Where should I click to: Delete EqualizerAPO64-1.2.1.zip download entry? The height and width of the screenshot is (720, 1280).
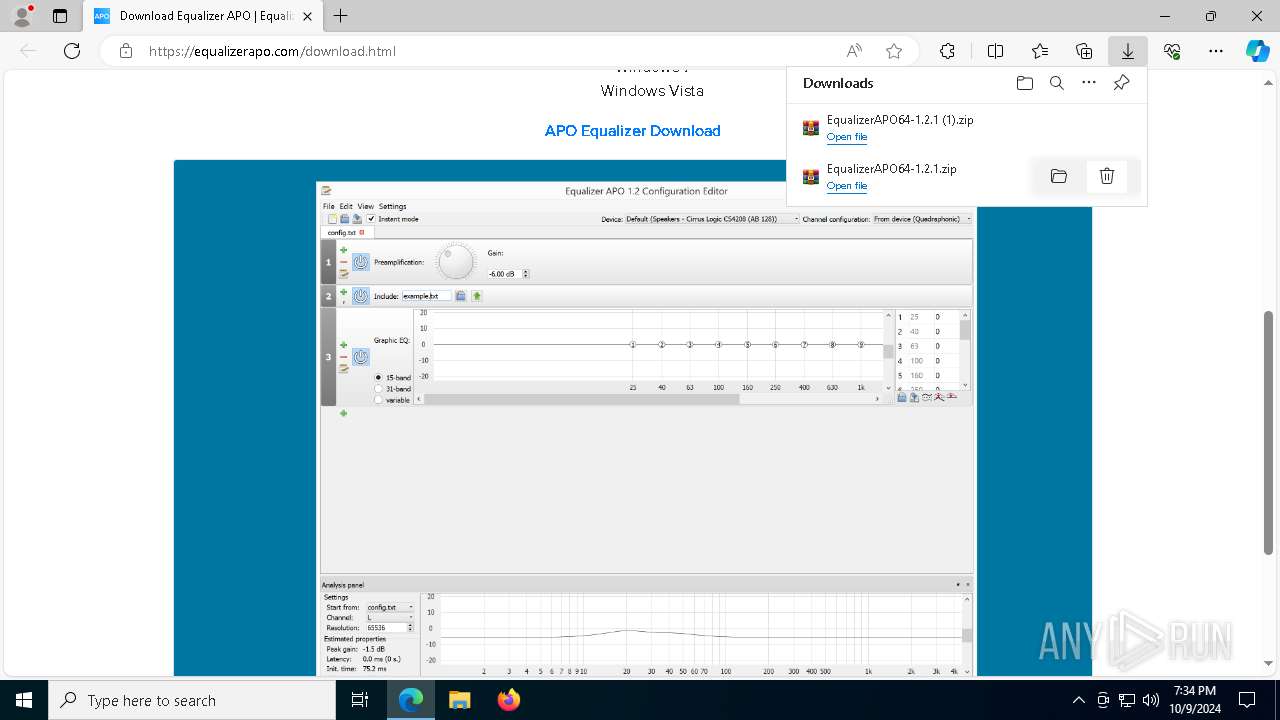[1107, 176]
